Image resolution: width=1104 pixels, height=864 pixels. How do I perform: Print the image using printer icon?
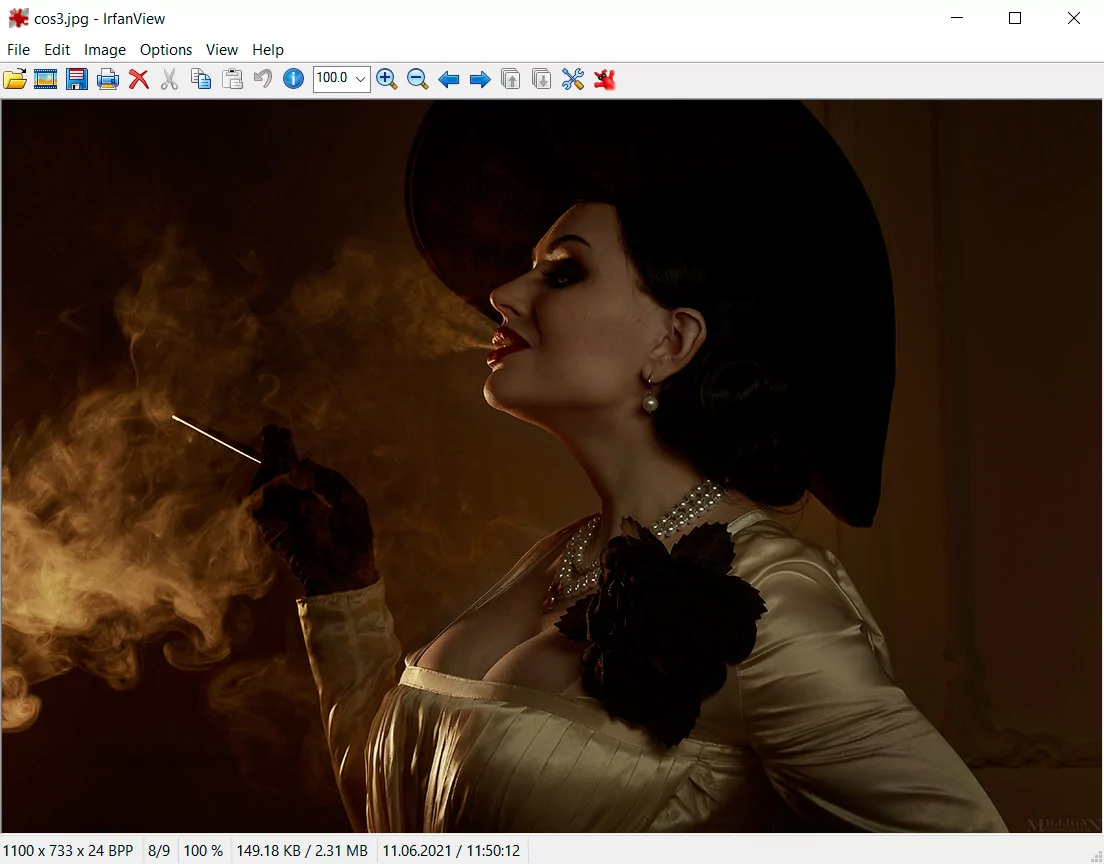[108, 79]
